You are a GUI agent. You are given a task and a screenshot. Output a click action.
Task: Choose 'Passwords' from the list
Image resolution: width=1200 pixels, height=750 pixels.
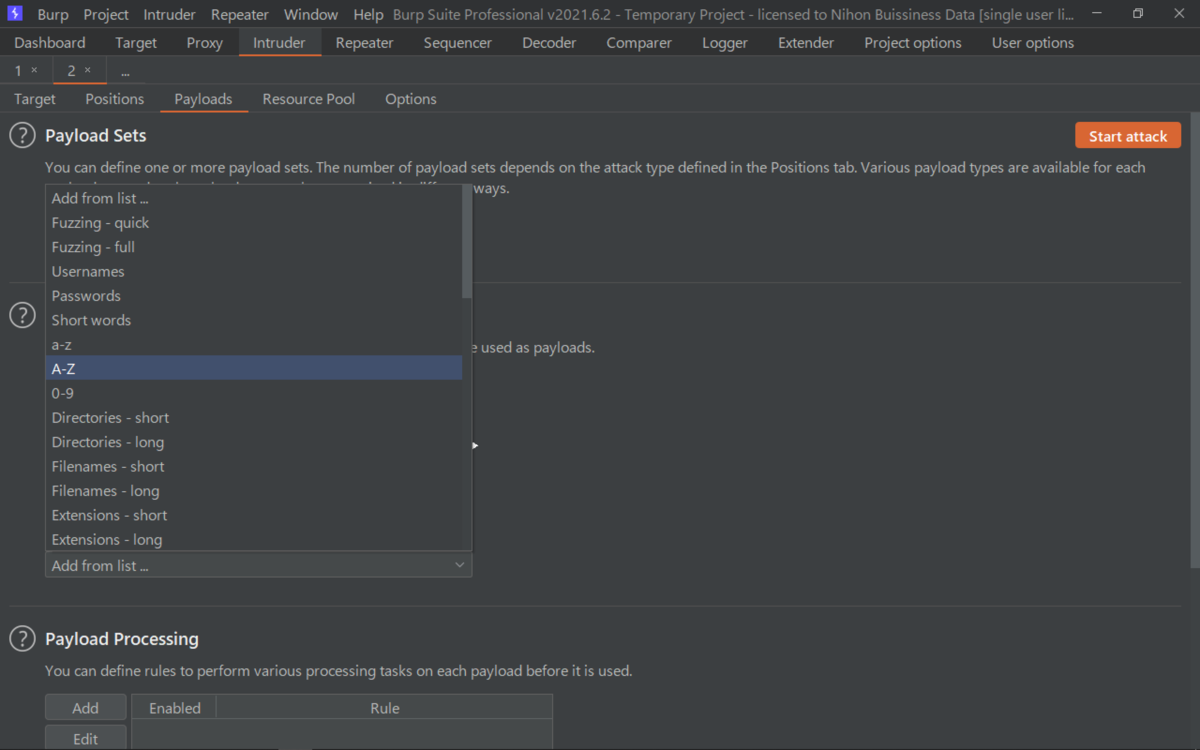[x=254, y=295]
